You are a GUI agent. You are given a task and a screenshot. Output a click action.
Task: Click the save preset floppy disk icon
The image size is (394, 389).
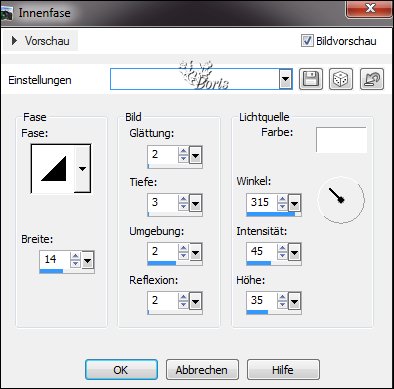pyautogui.click(x=311, y=79)
